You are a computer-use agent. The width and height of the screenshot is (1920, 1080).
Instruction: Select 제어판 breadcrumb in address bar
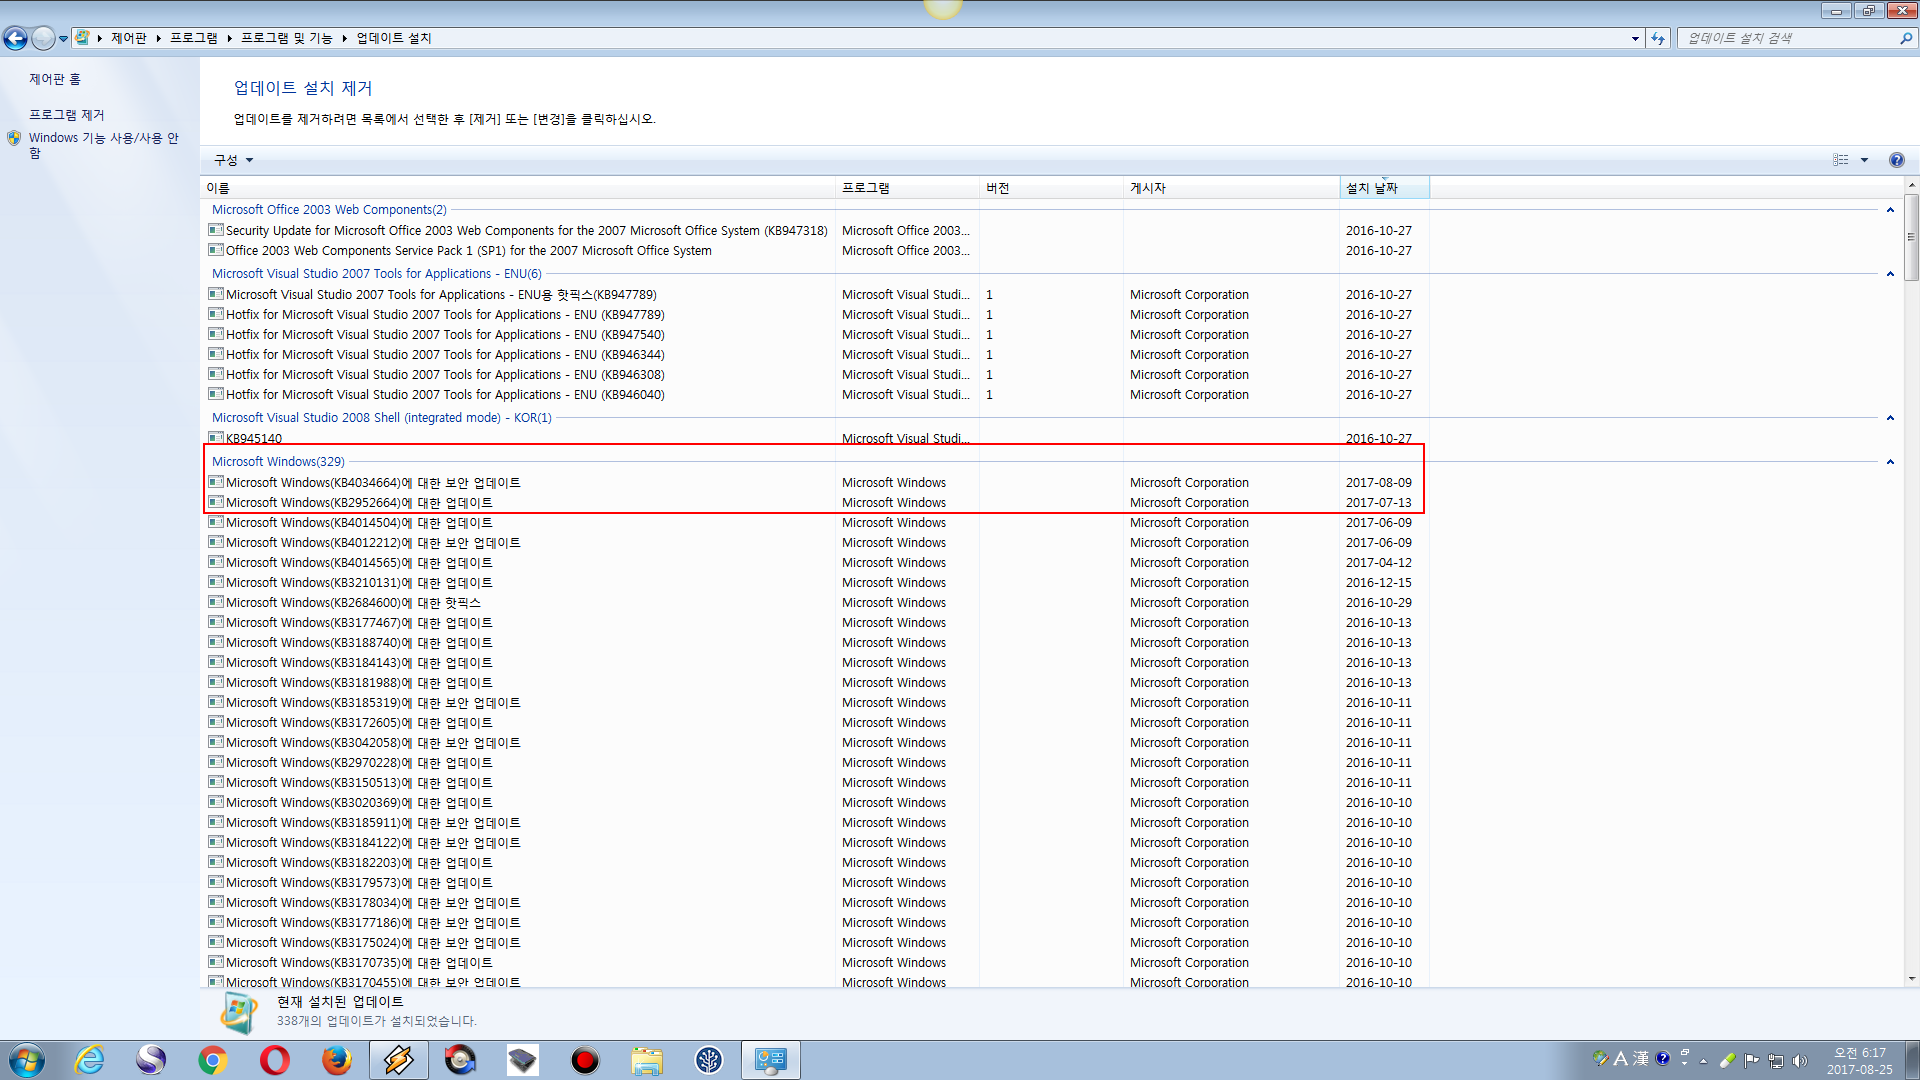(129, 38)
